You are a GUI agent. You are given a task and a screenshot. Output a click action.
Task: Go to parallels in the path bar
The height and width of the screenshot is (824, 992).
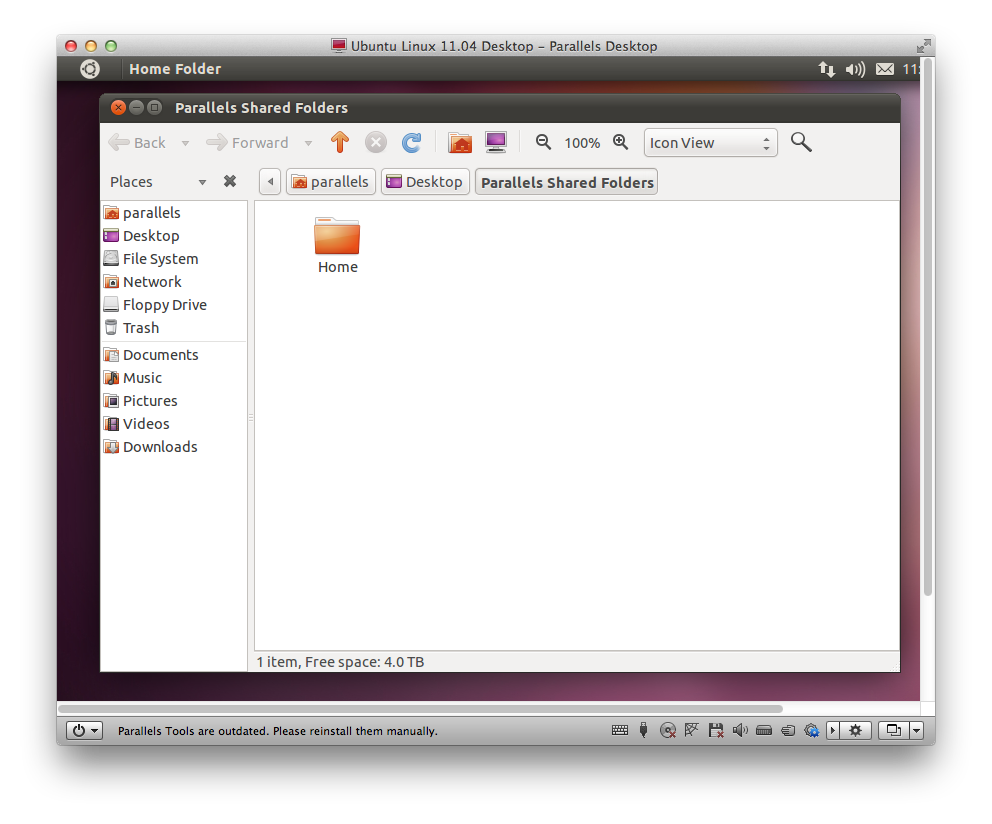(x=331, y=182)
